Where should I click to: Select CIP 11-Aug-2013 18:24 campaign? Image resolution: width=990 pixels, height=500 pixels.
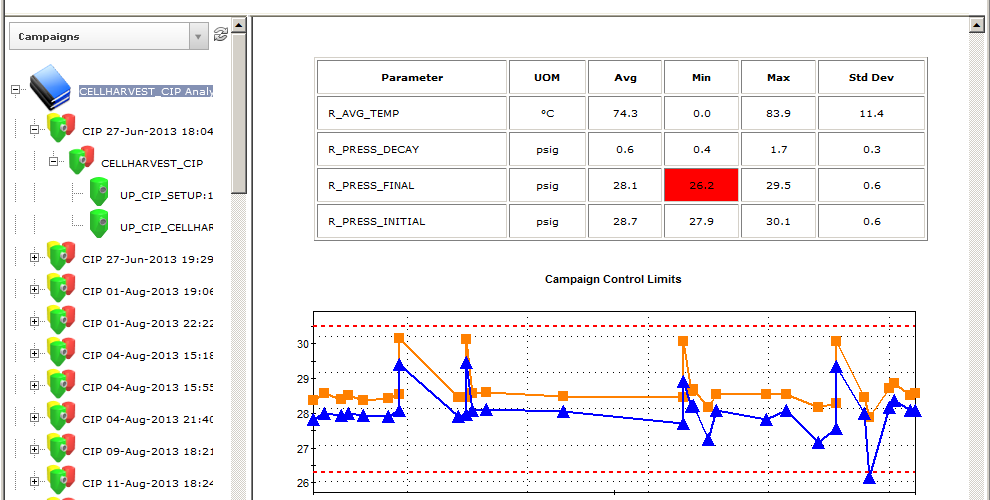point(148,484)
